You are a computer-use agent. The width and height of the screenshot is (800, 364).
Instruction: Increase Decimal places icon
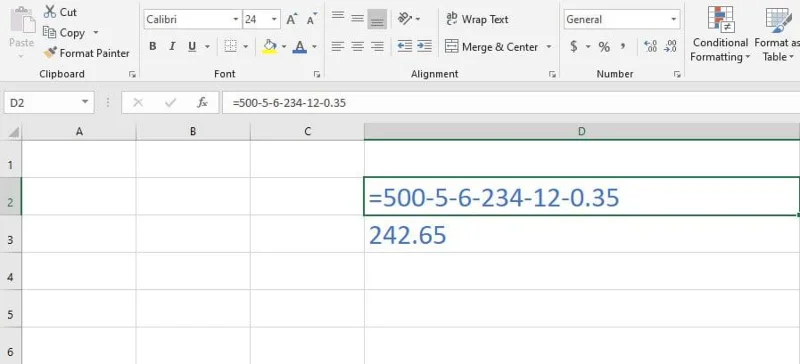[651, 47]
